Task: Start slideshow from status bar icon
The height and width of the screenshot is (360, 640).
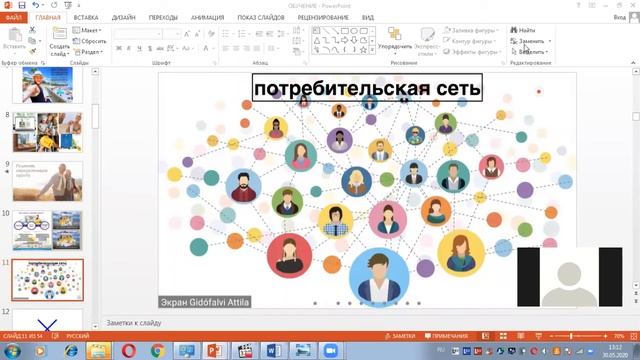Action: tap(539, 336)
